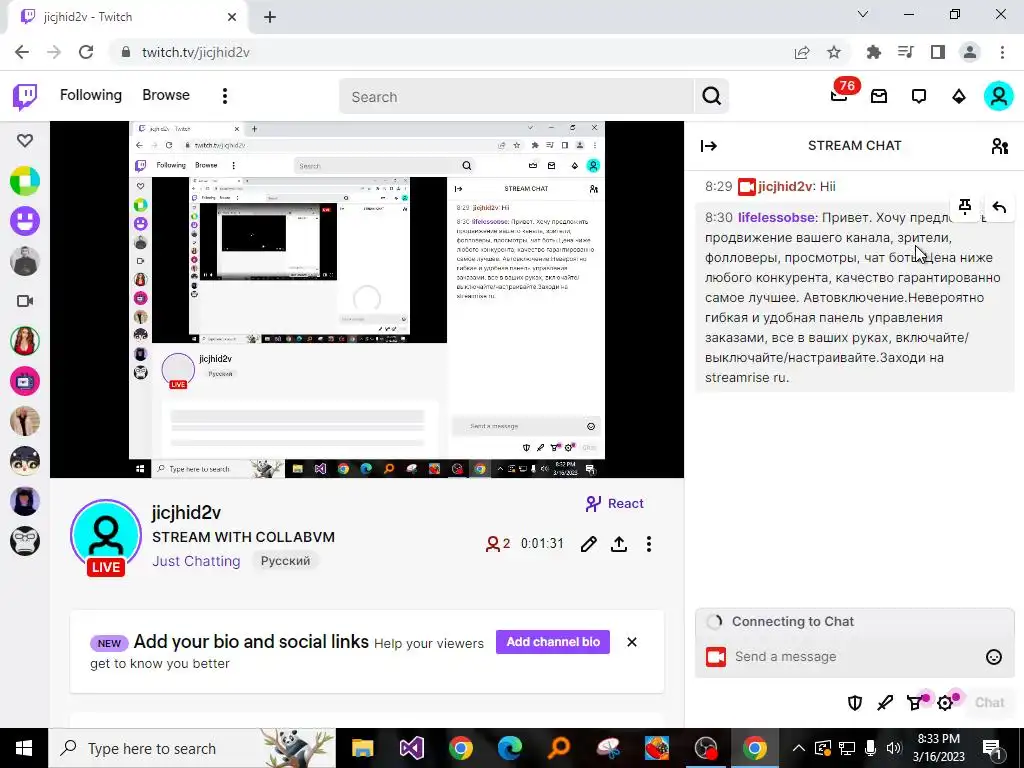Screen dimensions: 1024x768
Task: Click the magnifier search button
Action: [x=712, y=97]
